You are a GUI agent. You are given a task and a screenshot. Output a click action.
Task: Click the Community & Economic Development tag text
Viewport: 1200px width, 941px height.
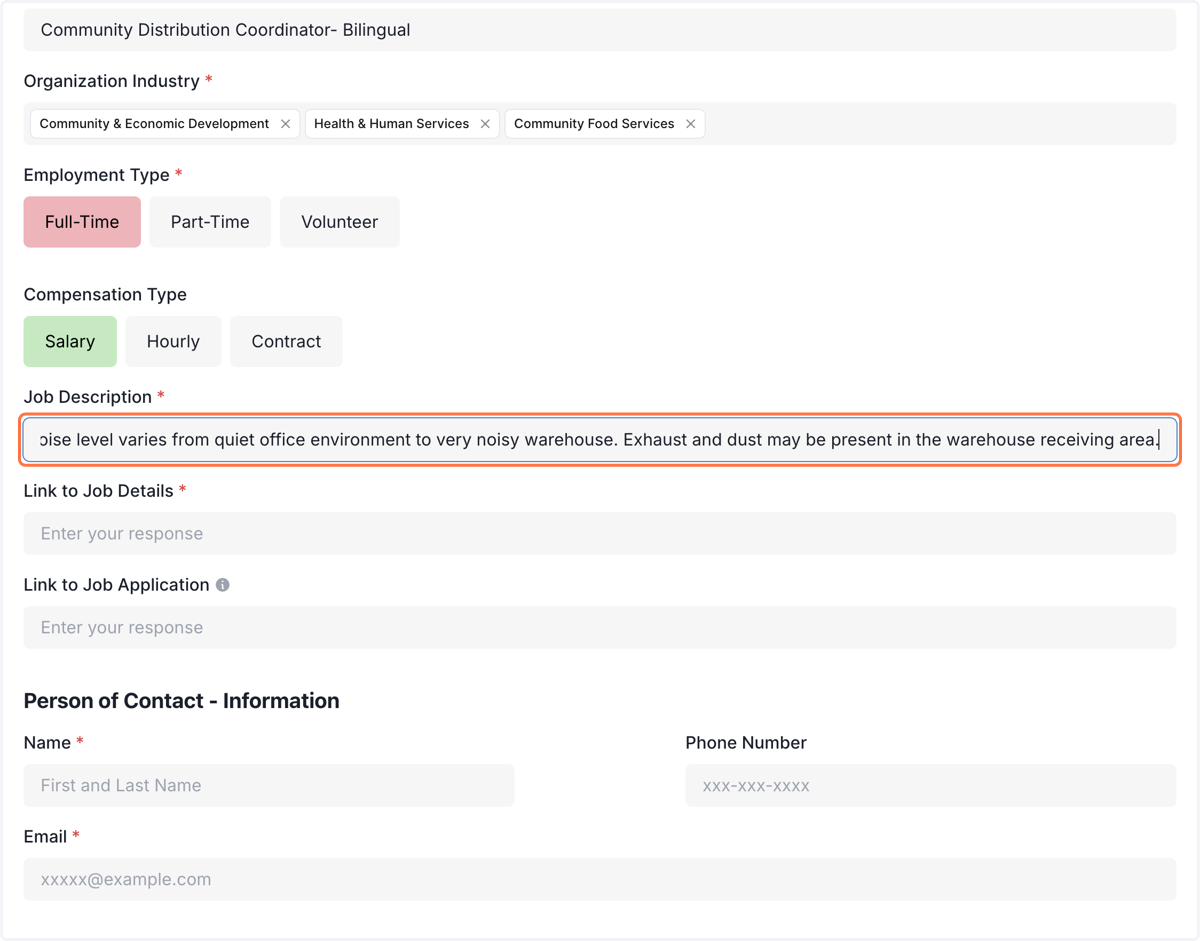pyautogui.click(x=154, y=124)
